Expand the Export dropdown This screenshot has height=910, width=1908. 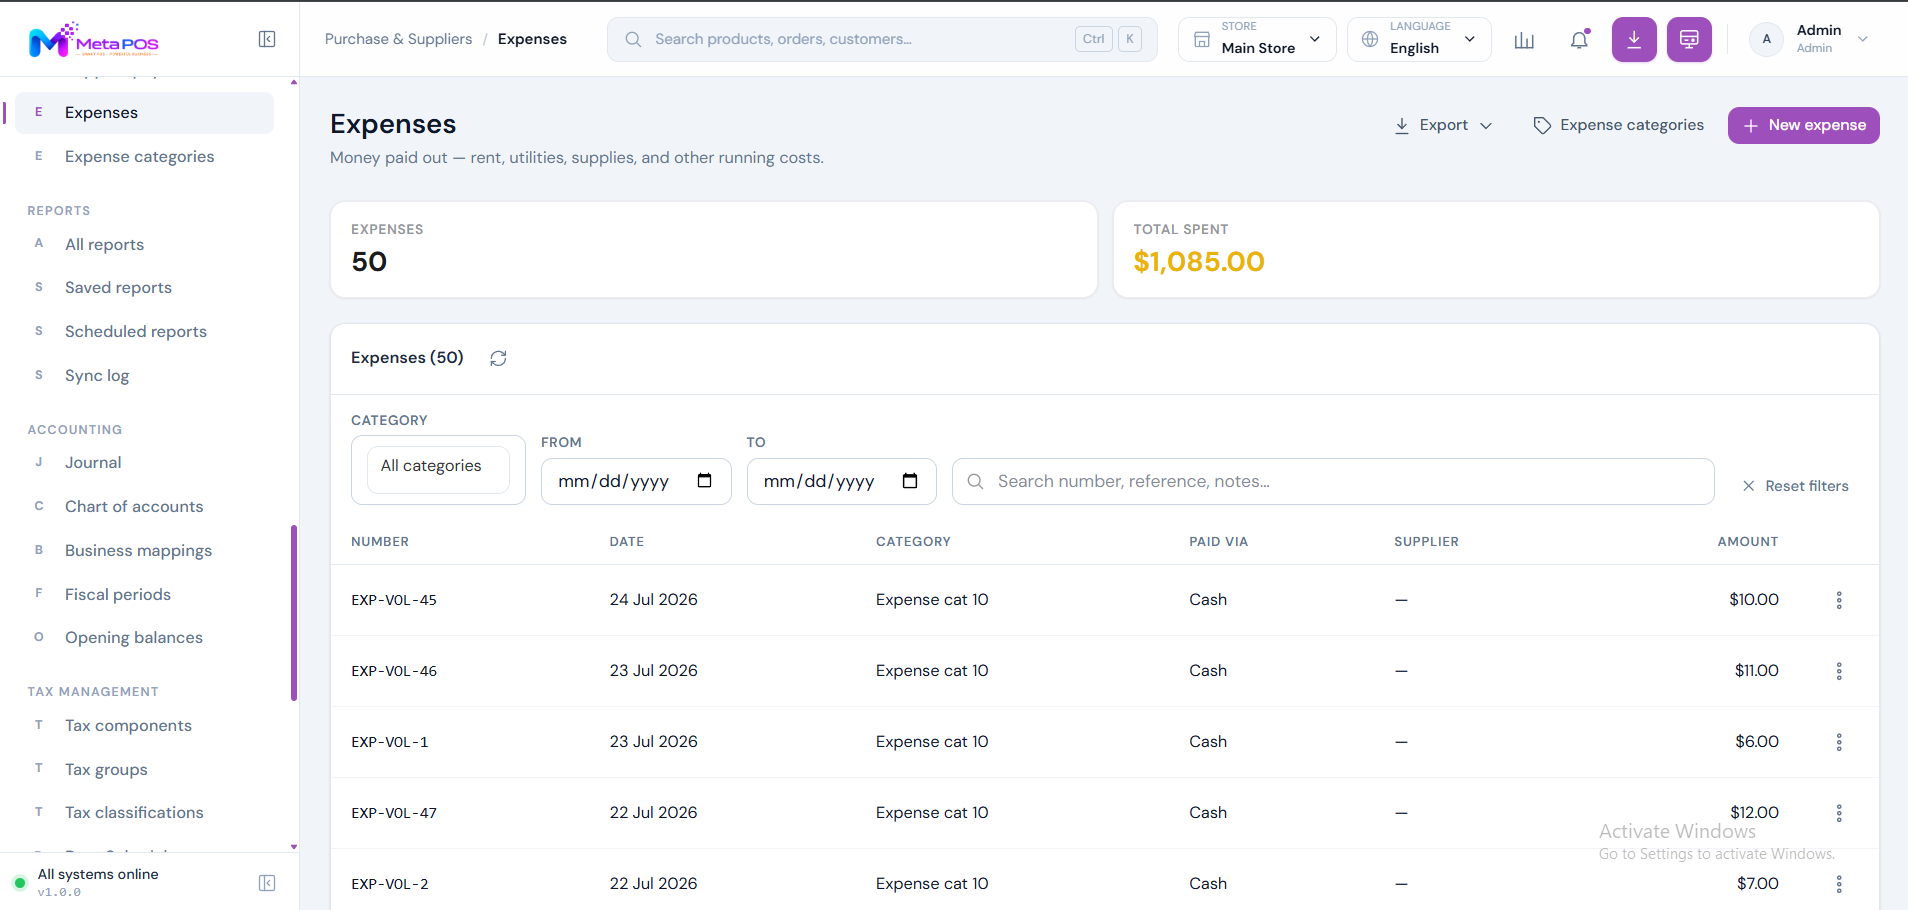(x=1443, y=125)
